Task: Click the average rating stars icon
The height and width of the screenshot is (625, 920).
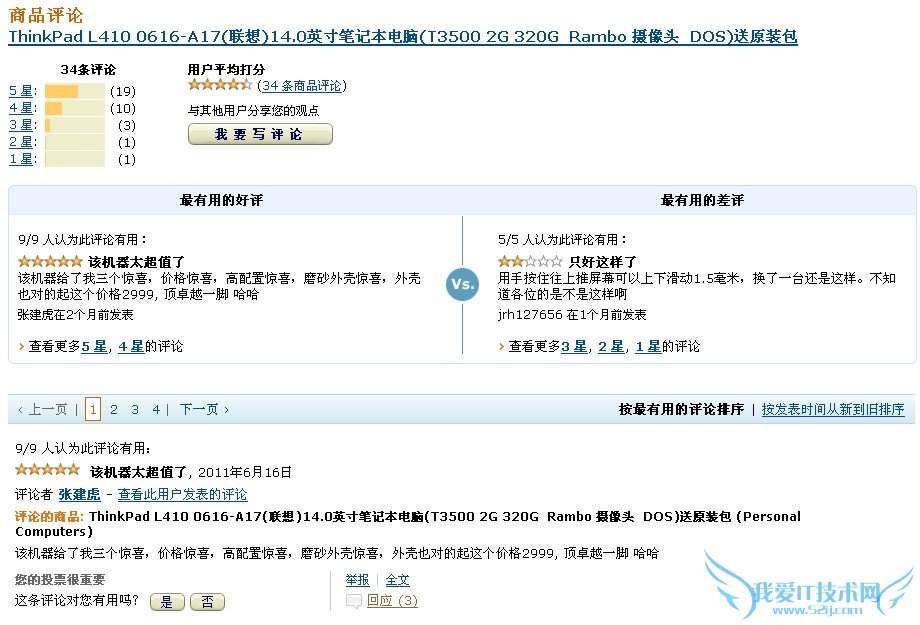Action: (x=220, y=85)
